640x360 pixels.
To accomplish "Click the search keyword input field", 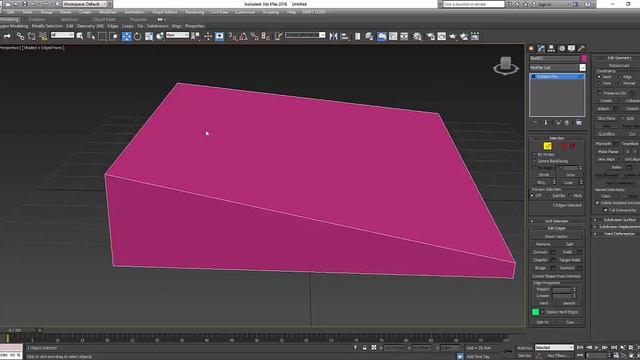I will pos(473,4).
